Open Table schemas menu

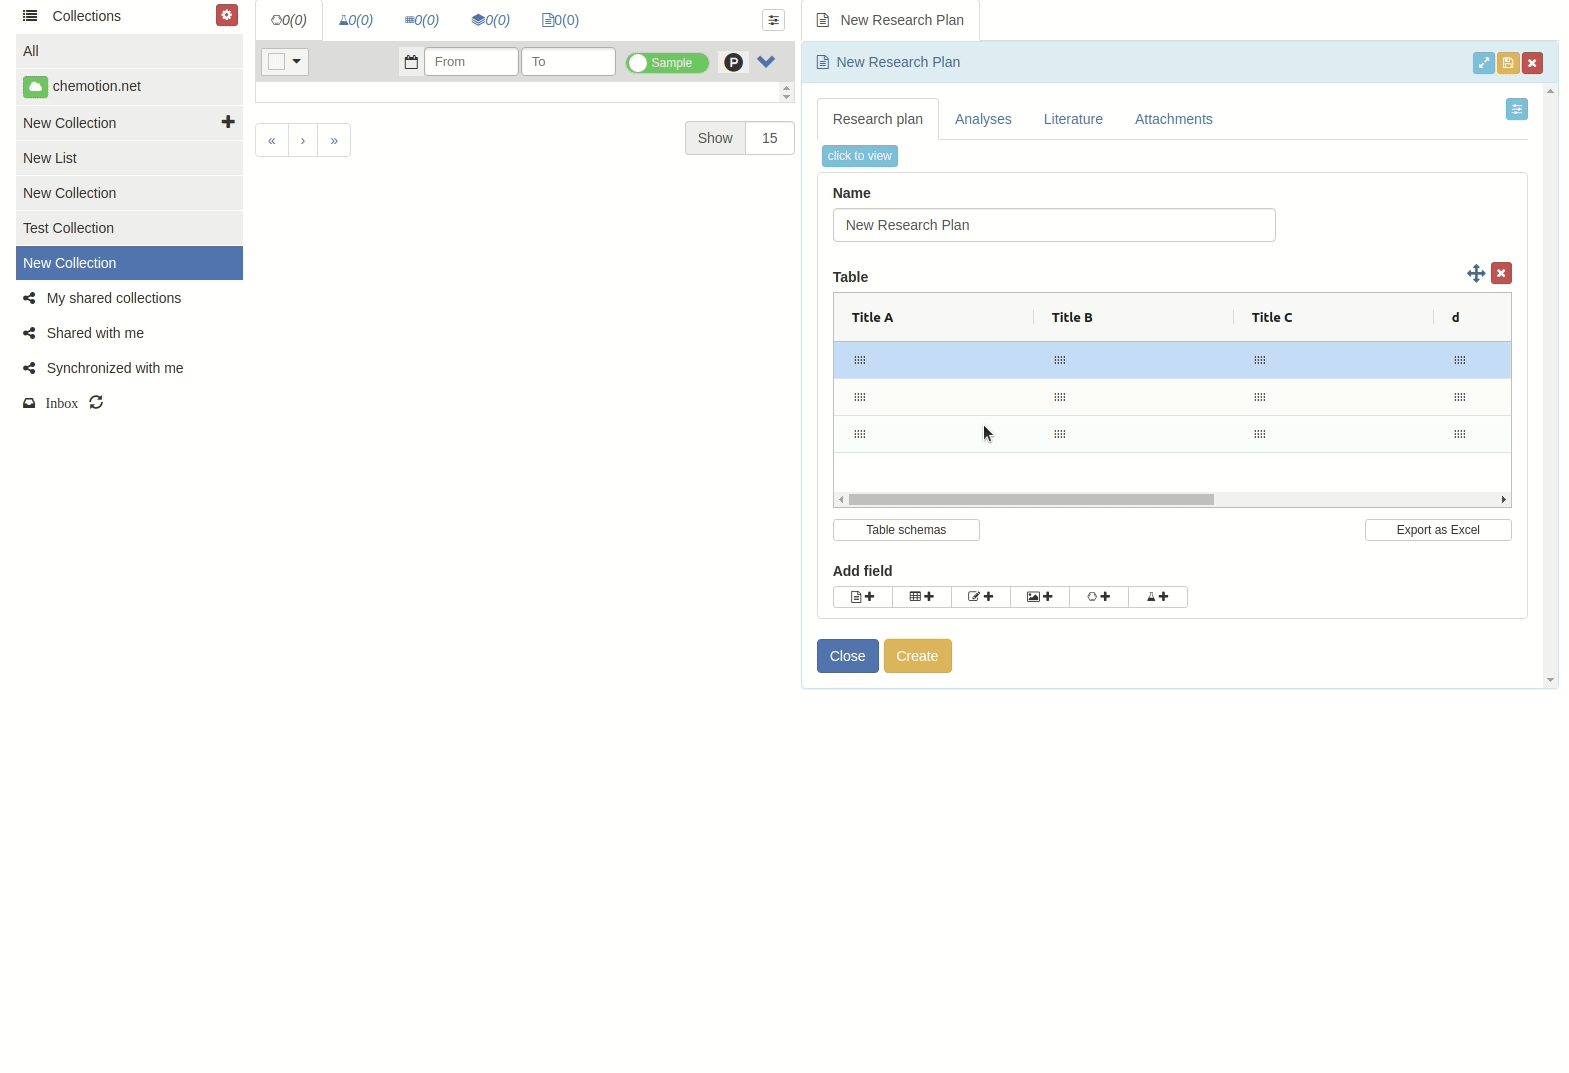(906, 530)
